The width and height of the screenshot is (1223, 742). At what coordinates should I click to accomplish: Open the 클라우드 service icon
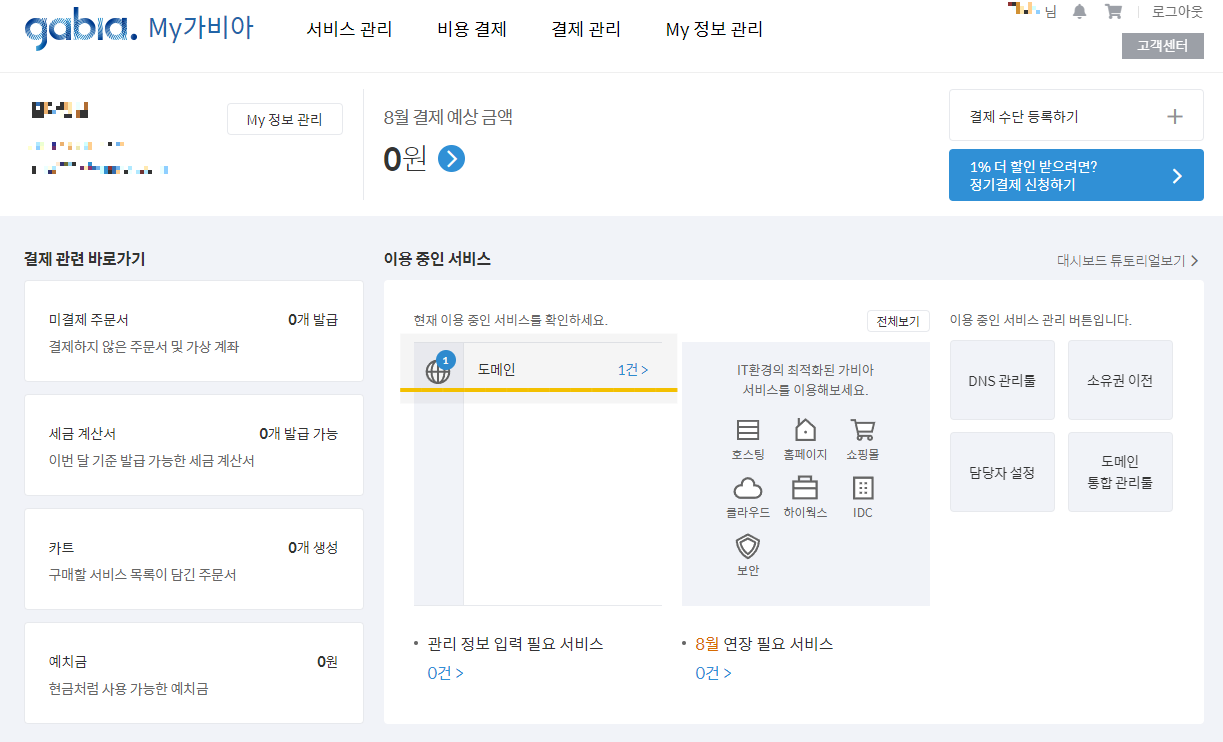click(x=748, y=488)
